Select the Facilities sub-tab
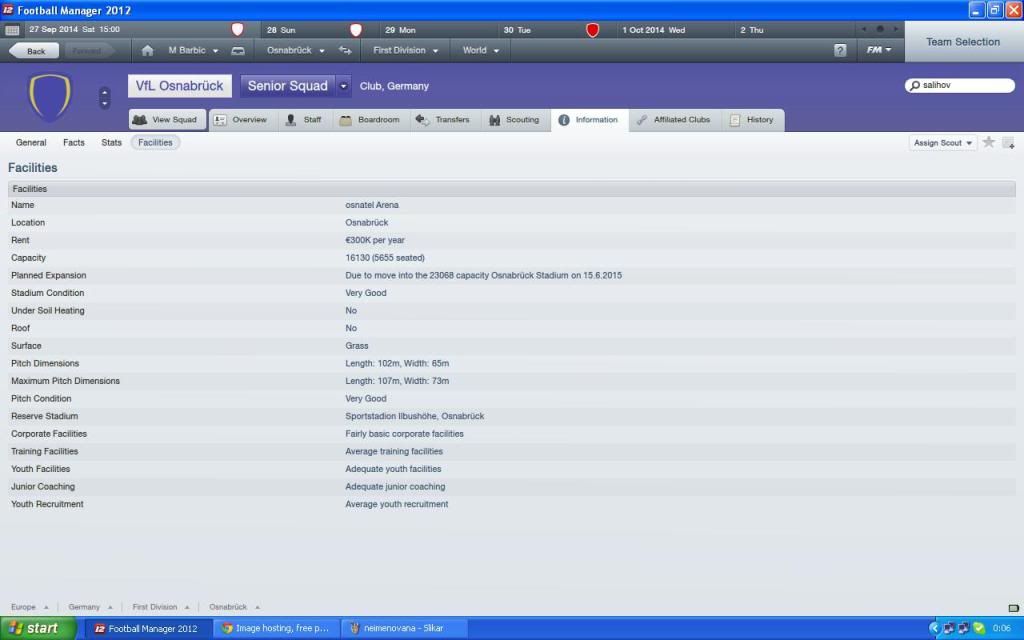 pyautogui.click(x=155, y=142)
